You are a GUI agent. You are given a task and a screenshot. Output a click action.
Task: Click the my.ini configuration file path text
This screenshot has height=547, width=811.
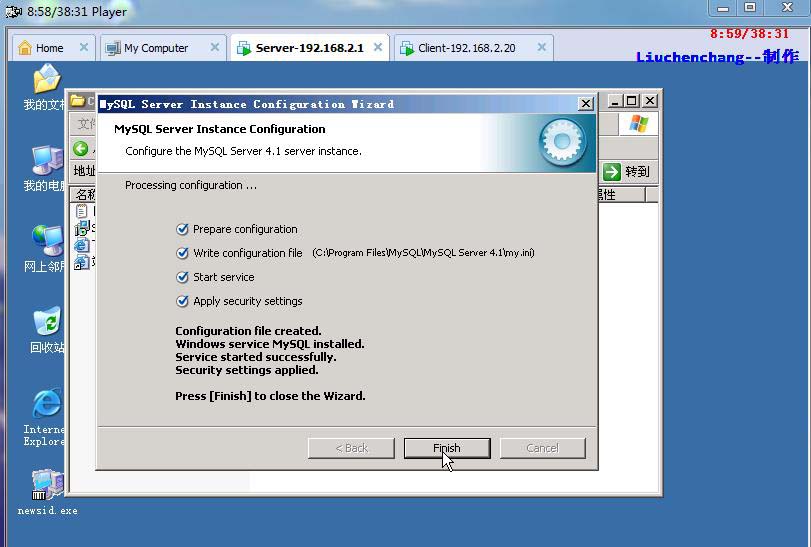coord(423,253)
